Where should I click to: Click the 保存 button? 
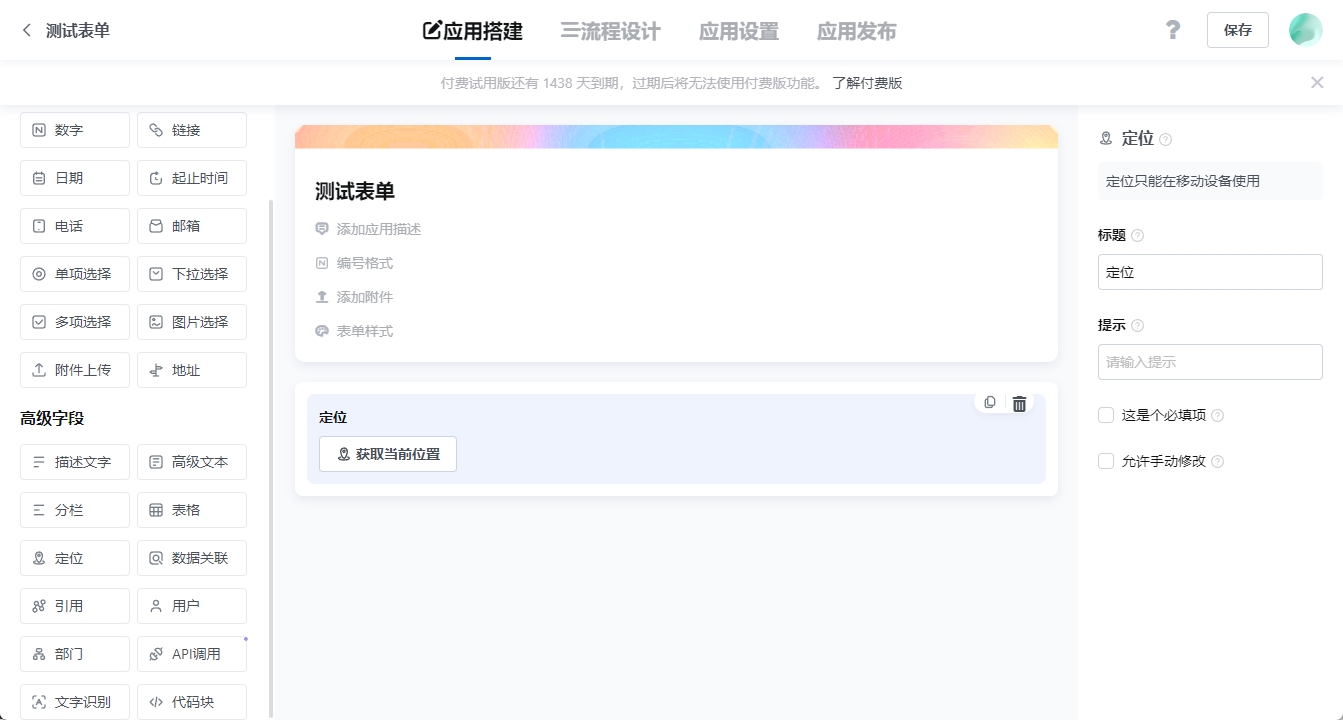[1237, 30]
